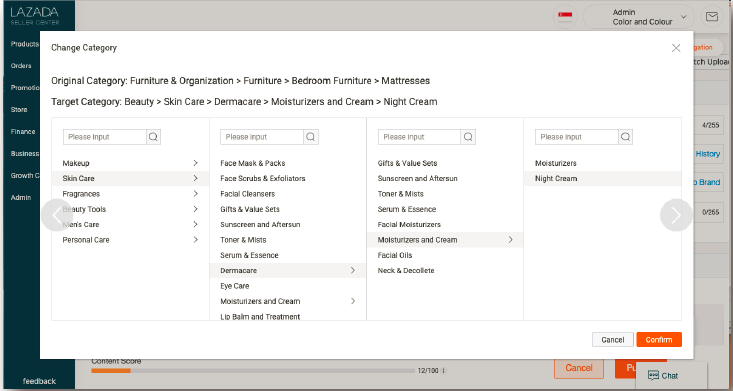The width and height of the screenshot is (733, 391).
Task: Open Growth Center in the sidebar
Action: click(x=25, y=175)
